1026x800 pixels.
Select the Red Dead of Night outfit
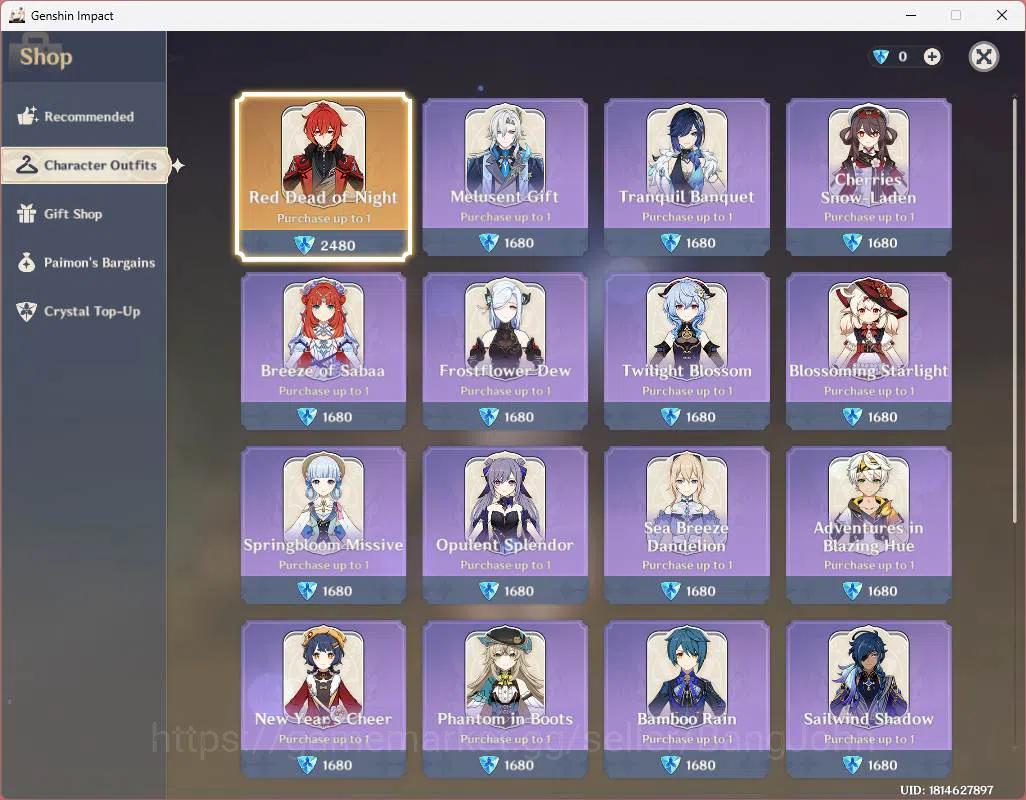coord(323,177)
